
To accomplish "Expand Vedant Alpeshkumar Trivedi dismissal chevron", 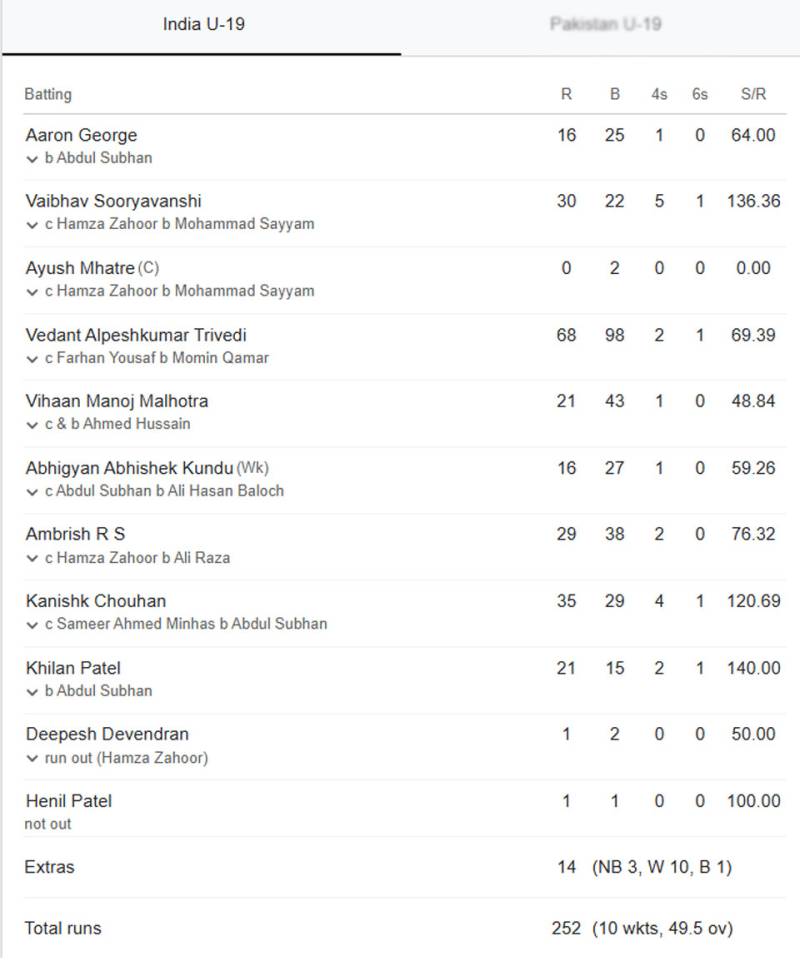I will pos(32,359).
